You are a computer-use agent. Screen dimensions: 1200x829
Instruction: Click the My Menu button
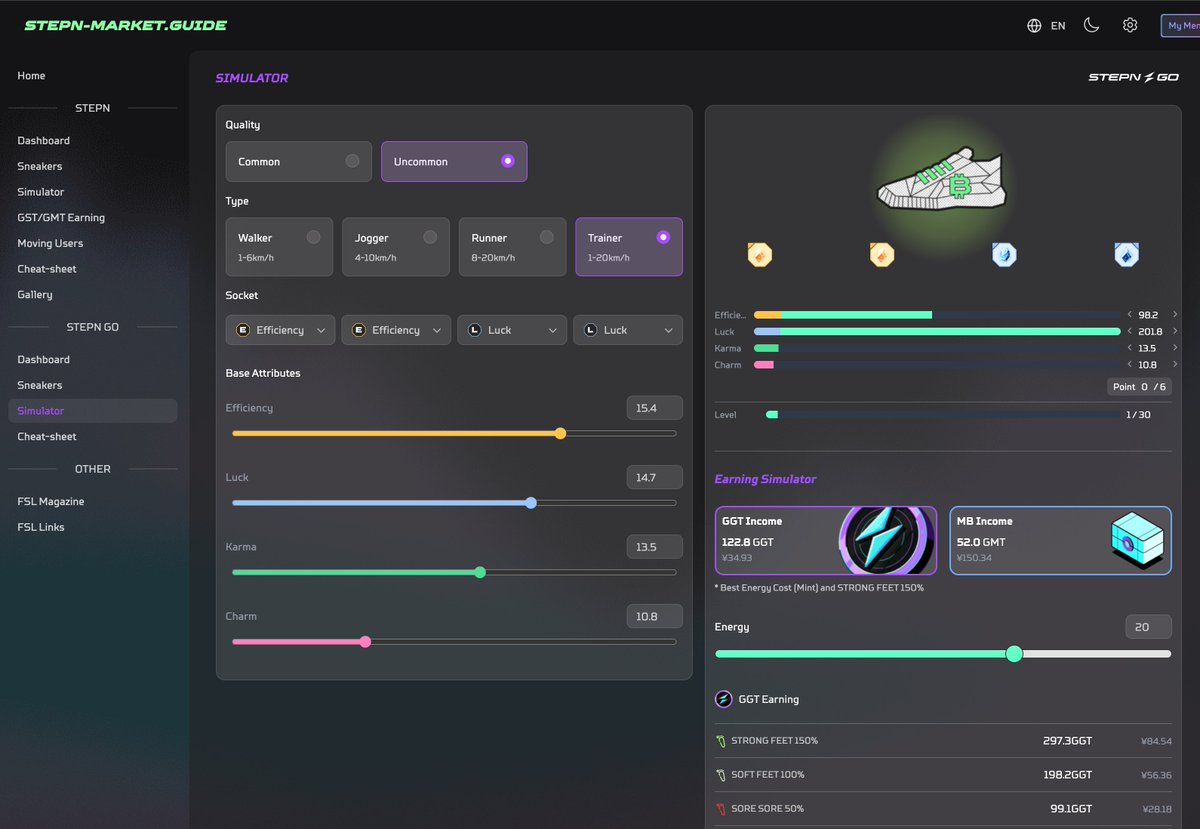click(x=1180, y=25)
